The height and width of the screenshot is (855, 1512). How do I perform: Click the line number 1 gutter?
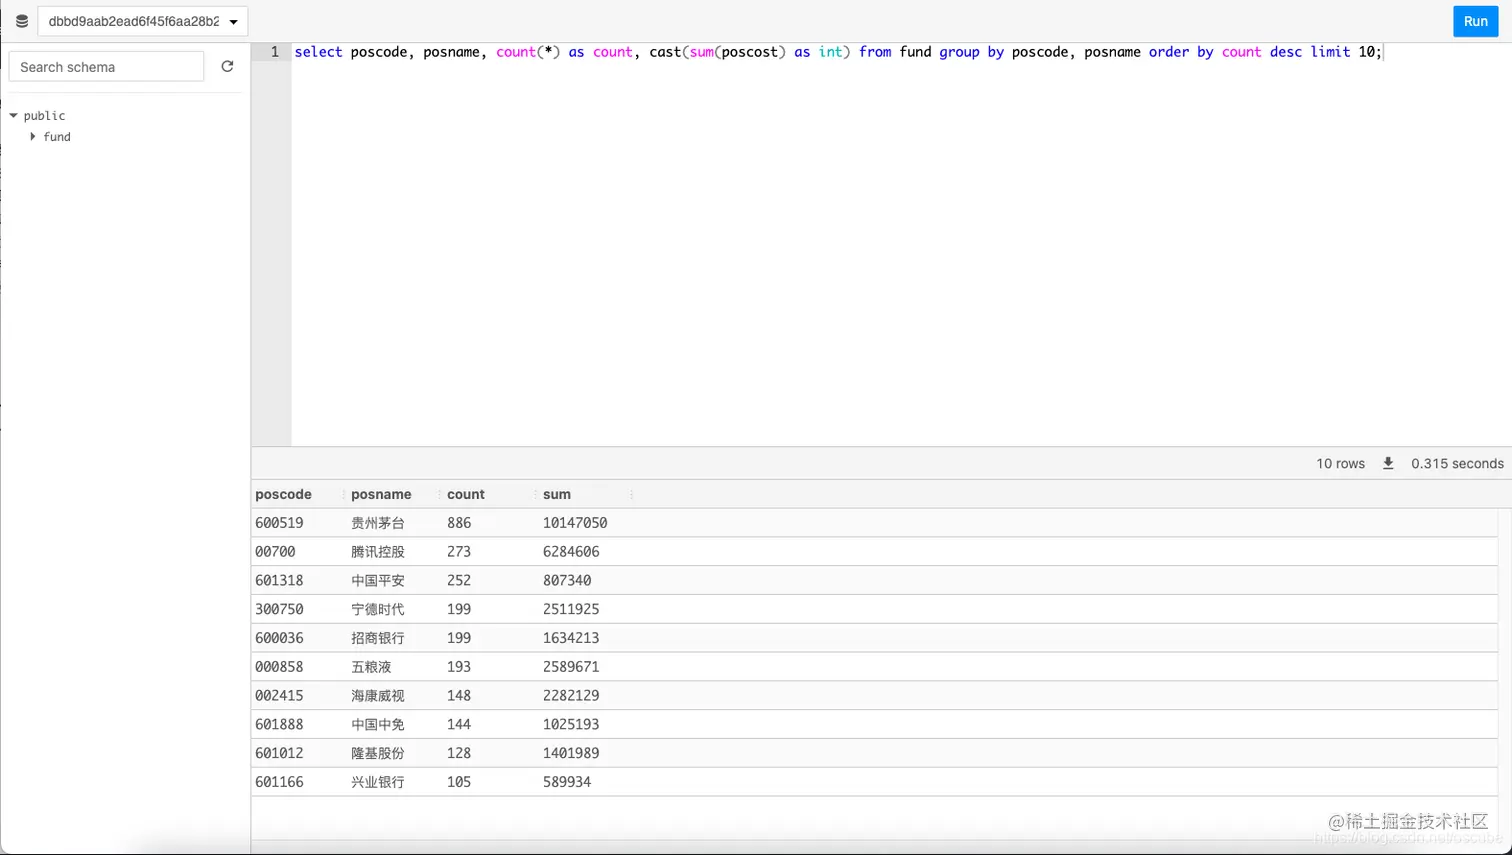coord(275,52)
